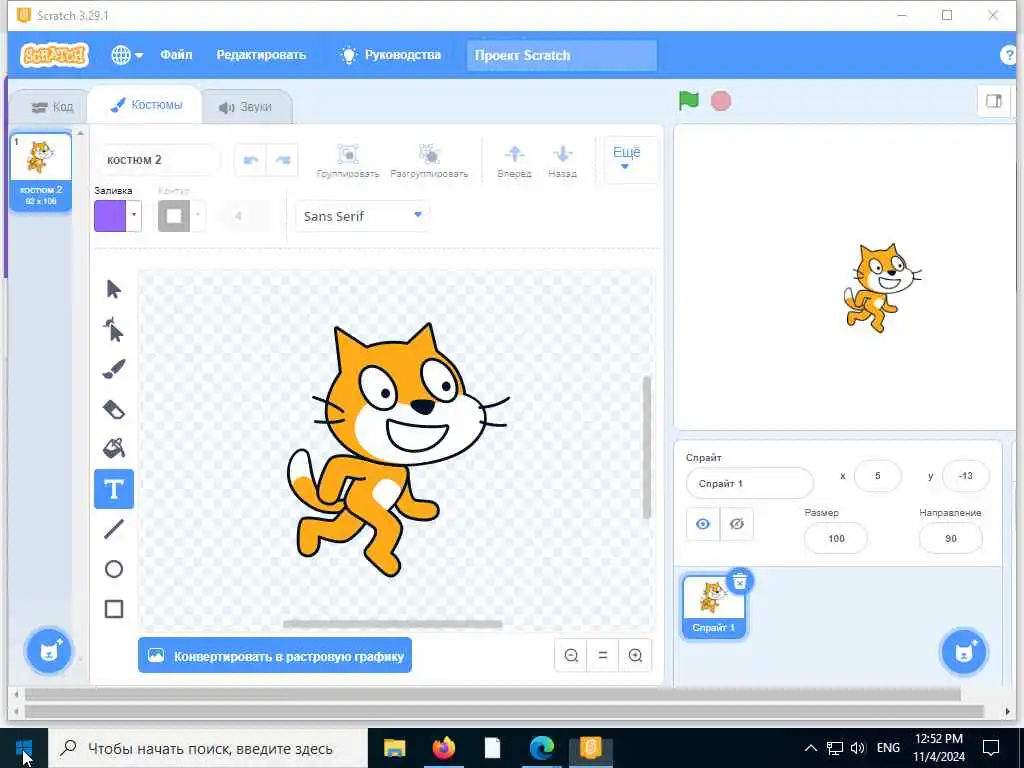Zoom in on the costume canvas
This screenshot has width=1024, height=768.
coord(635,655)
